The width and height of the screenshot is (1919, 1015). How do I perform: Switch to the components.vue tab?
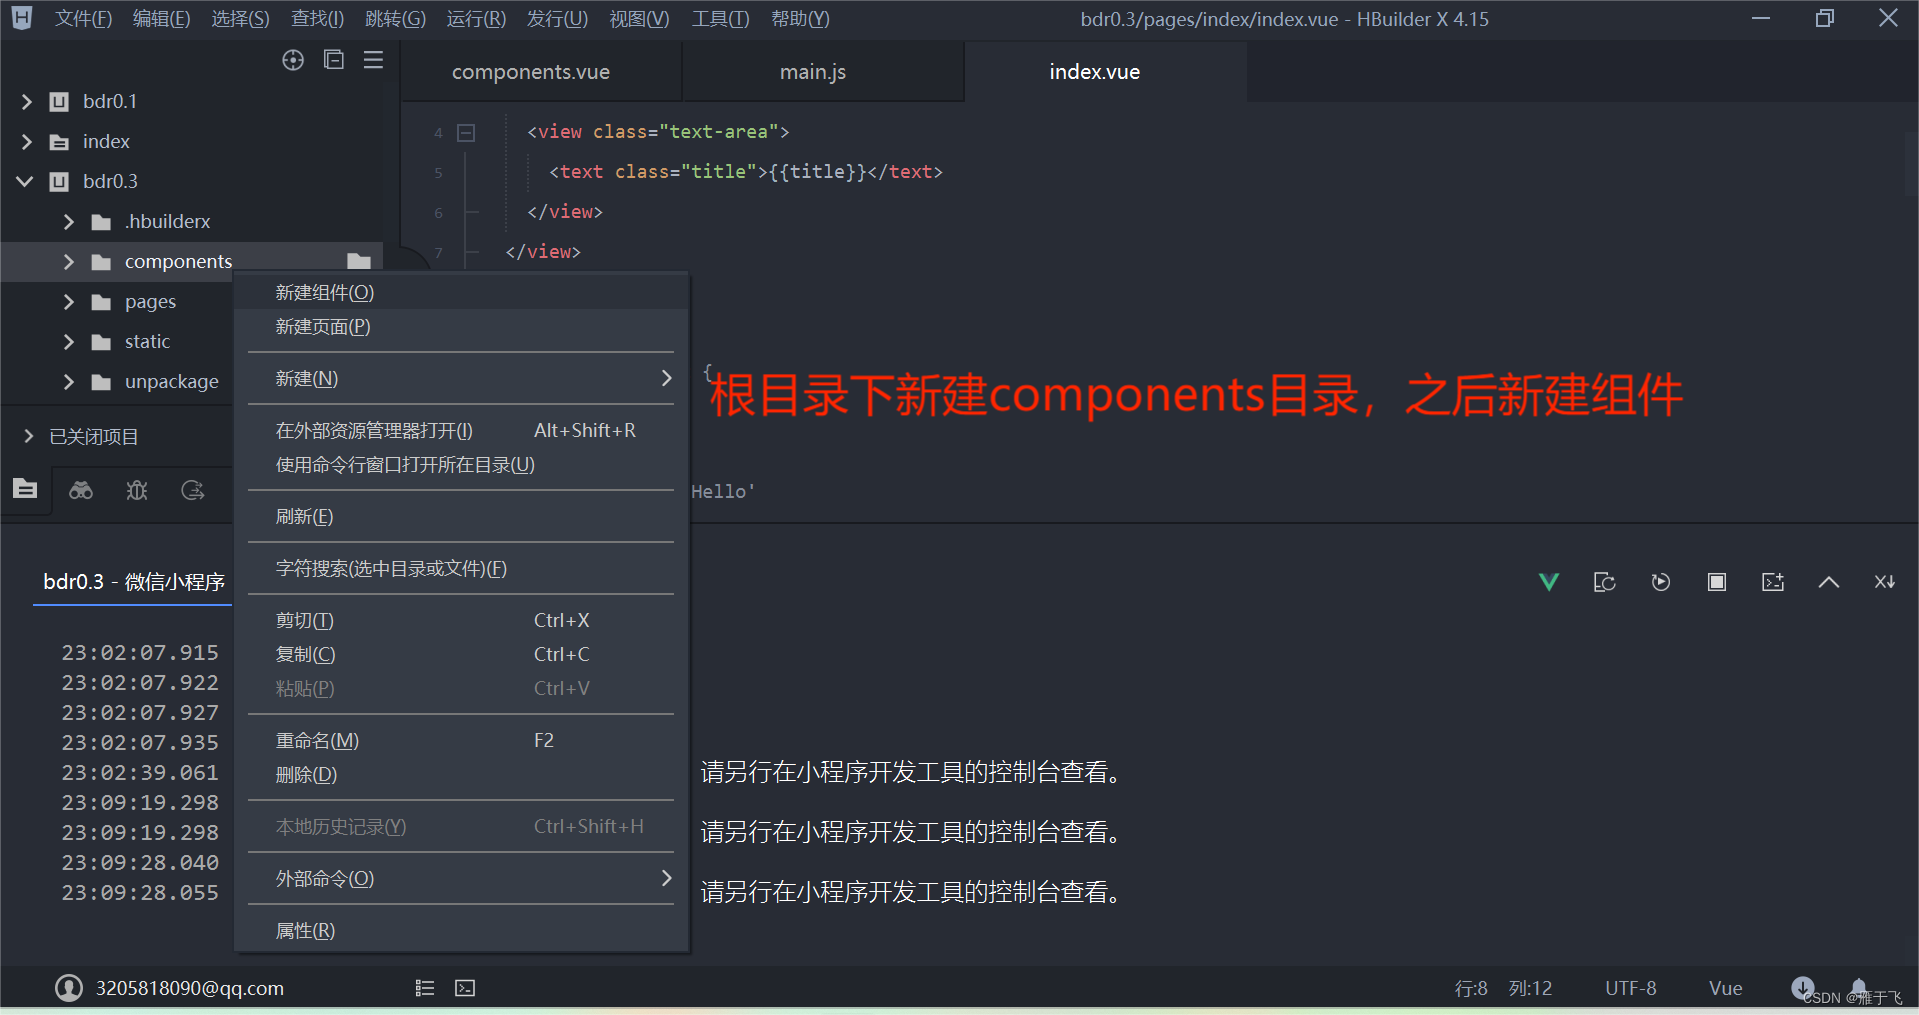click(x=542, y=72)
